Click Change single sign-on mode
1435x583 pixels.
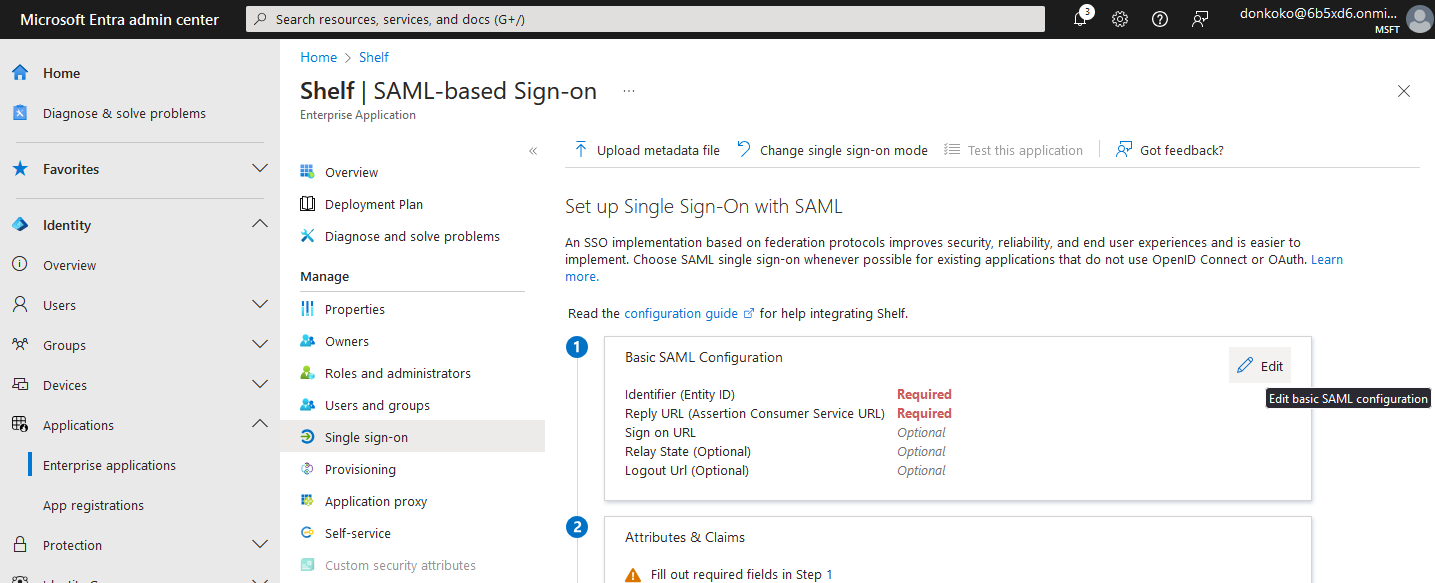(x=843, y=150)
